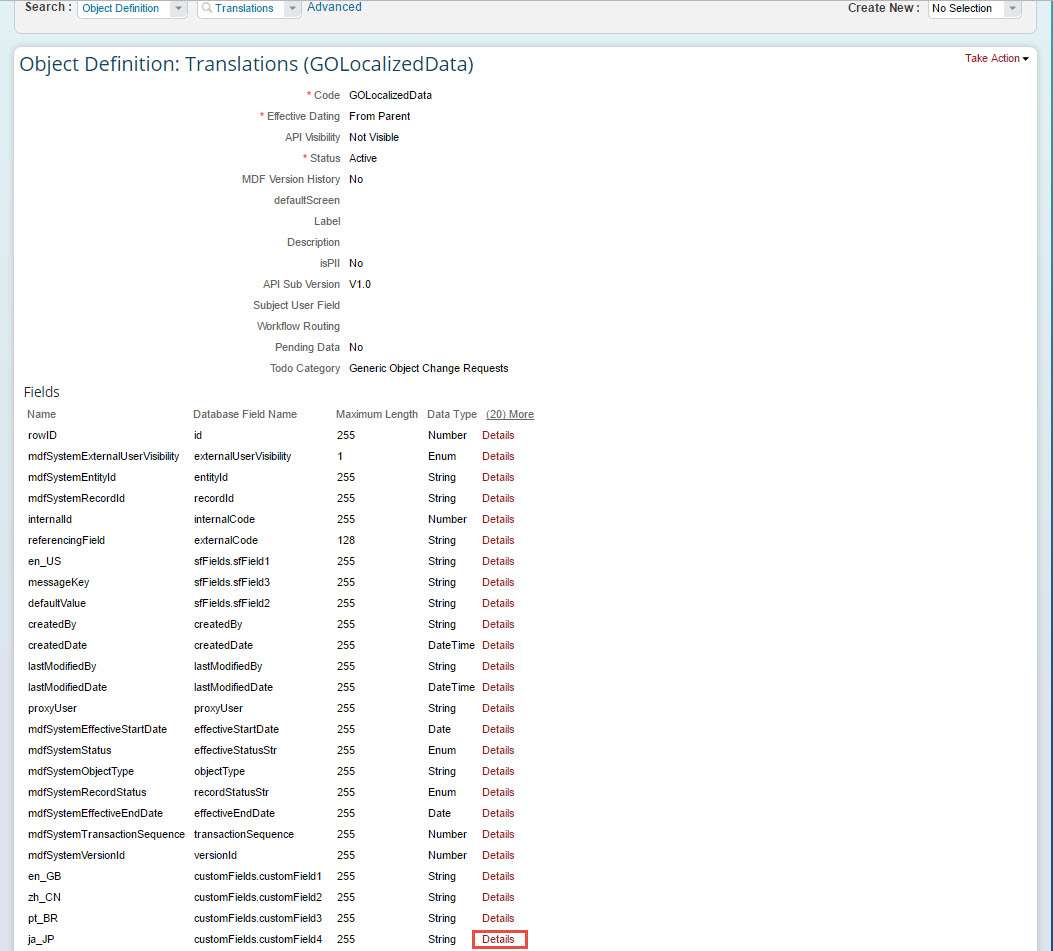Screen dimensions: 1053x951
Task: Select the pt_BR field name
Action: pyautogui.click(x=43, y=918)
